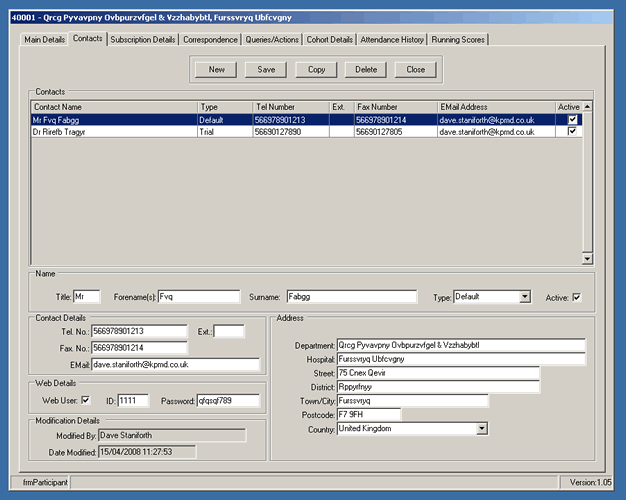Click the Department field
The height and width of the screenshot is (500, 626).
461,345
